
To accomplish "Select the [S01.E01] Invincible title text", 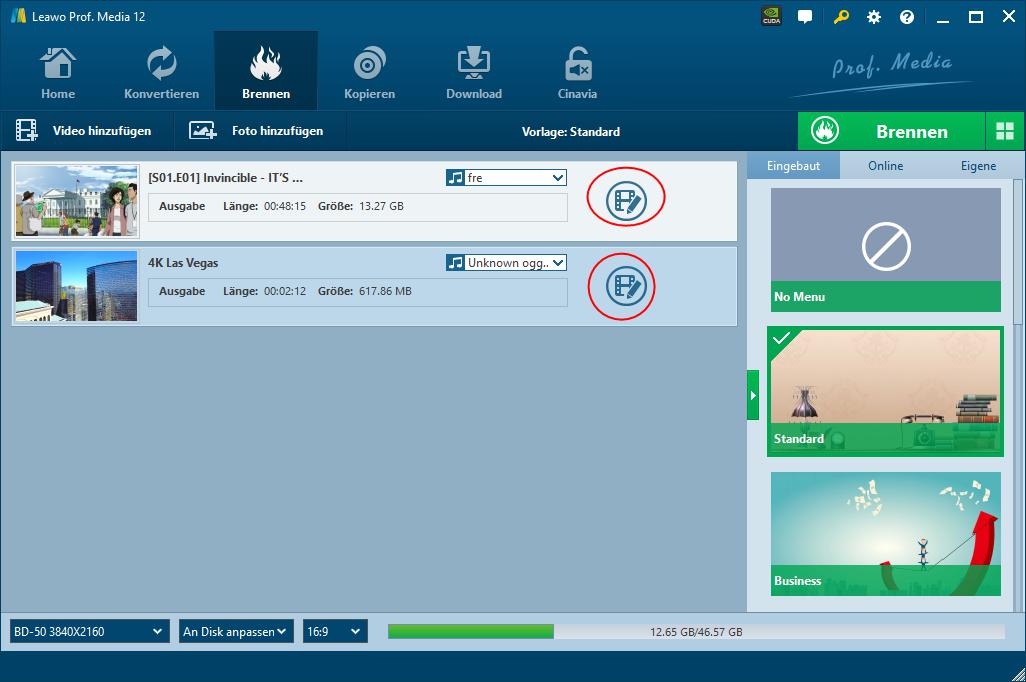I will click(225, 177).
